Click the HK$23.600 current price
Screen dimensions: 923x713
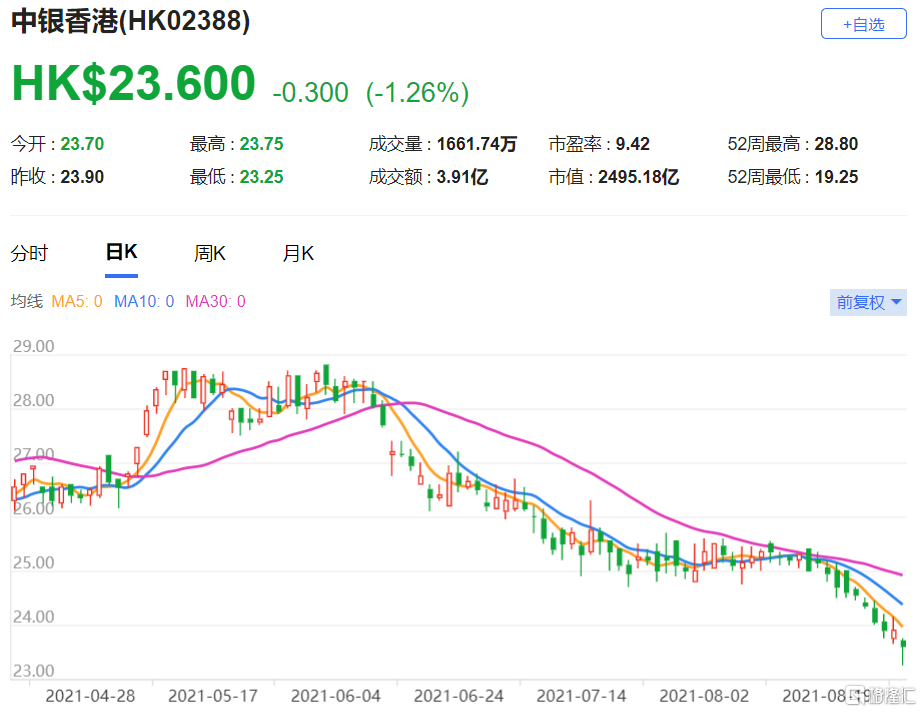[x=134, y=83]
